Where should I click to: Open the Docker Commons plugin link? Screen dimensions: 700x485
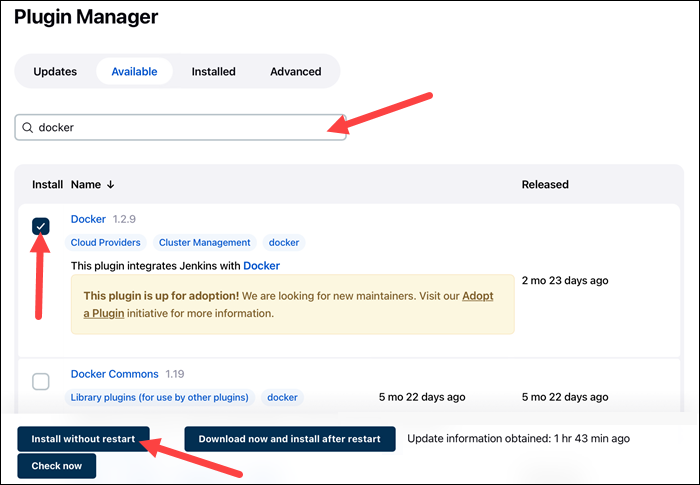[115, 374]
